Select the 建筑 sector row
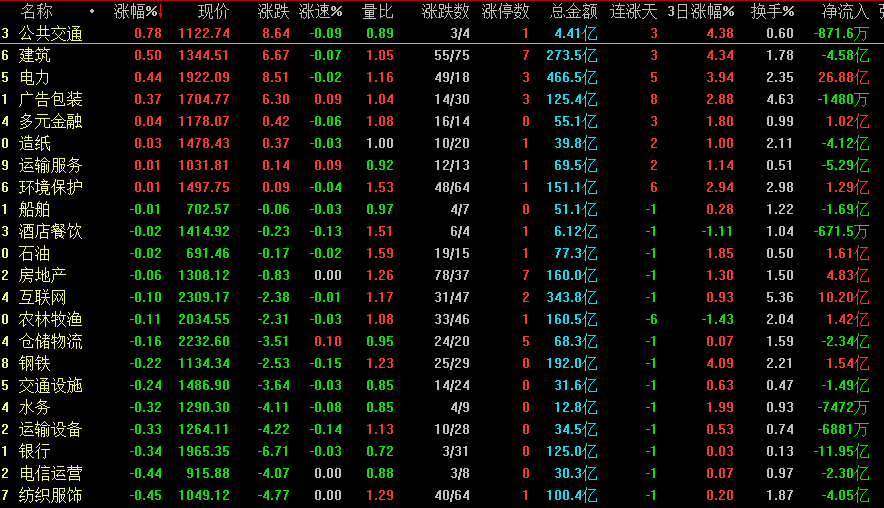Image resolution: width=884 pixels, height=508 pixels. [x=442, y=55]
